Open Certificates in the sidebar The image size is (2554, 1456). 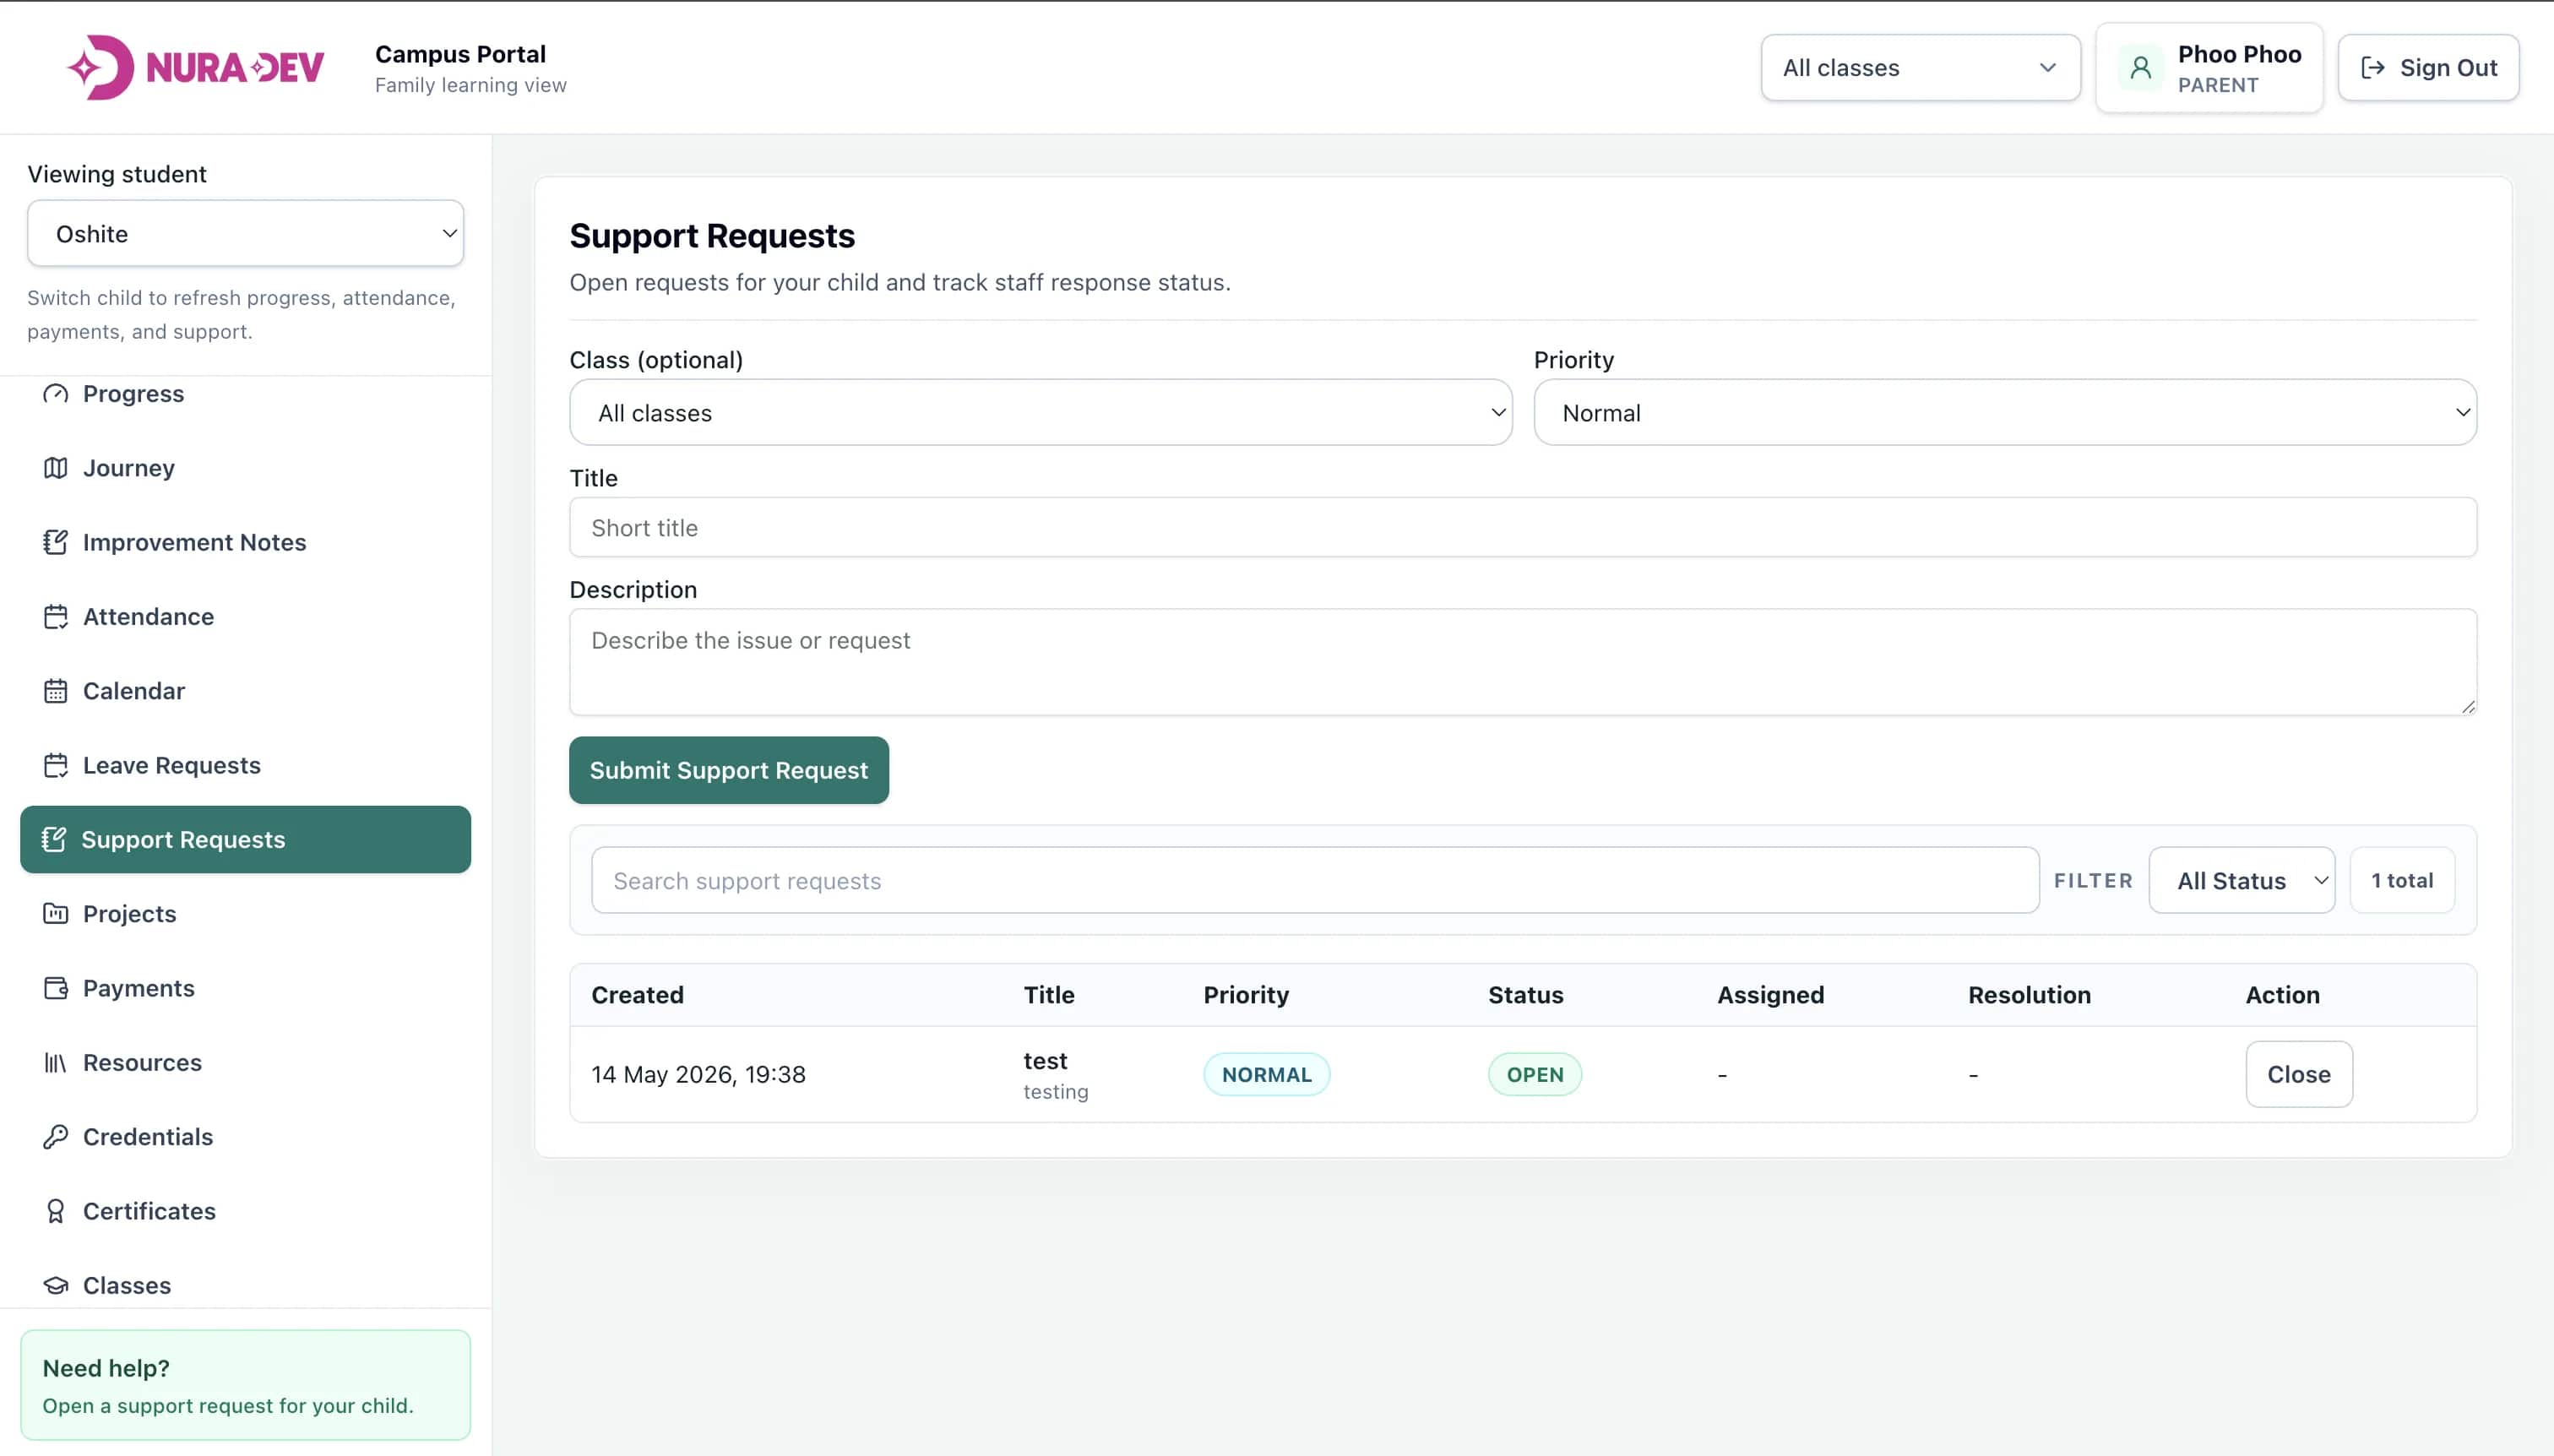click(246, 1211)
